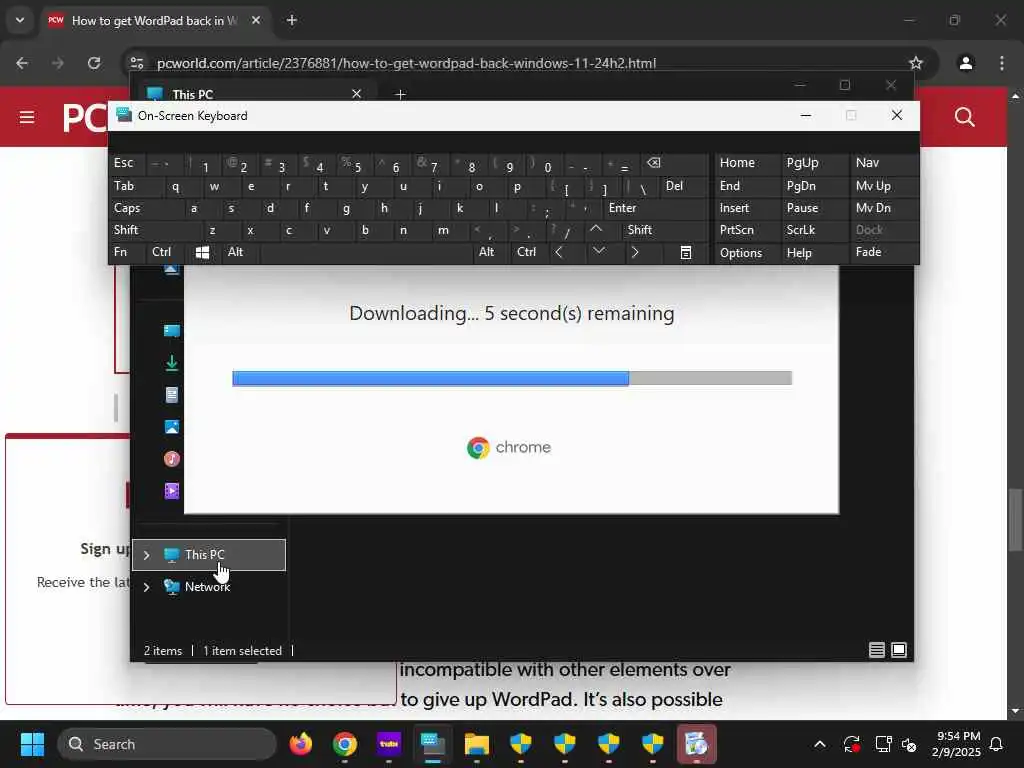Click the Desktop icon in the Explorer sidebar
The image size is (1024, 768).
tap(172, 330)
